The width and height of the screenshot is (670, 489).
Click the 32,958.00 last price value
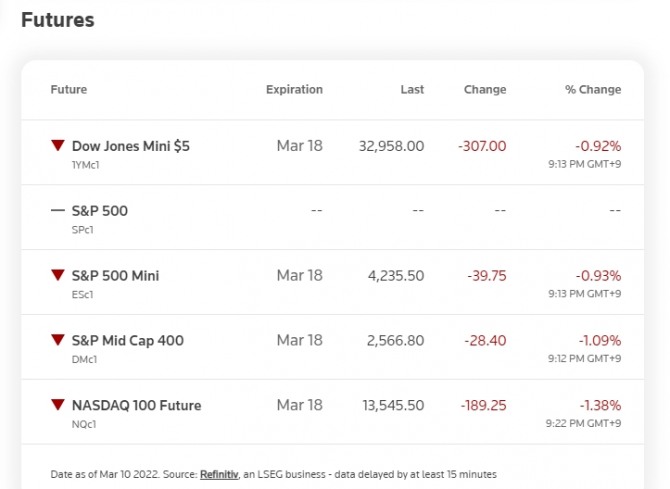pos(391,146)
